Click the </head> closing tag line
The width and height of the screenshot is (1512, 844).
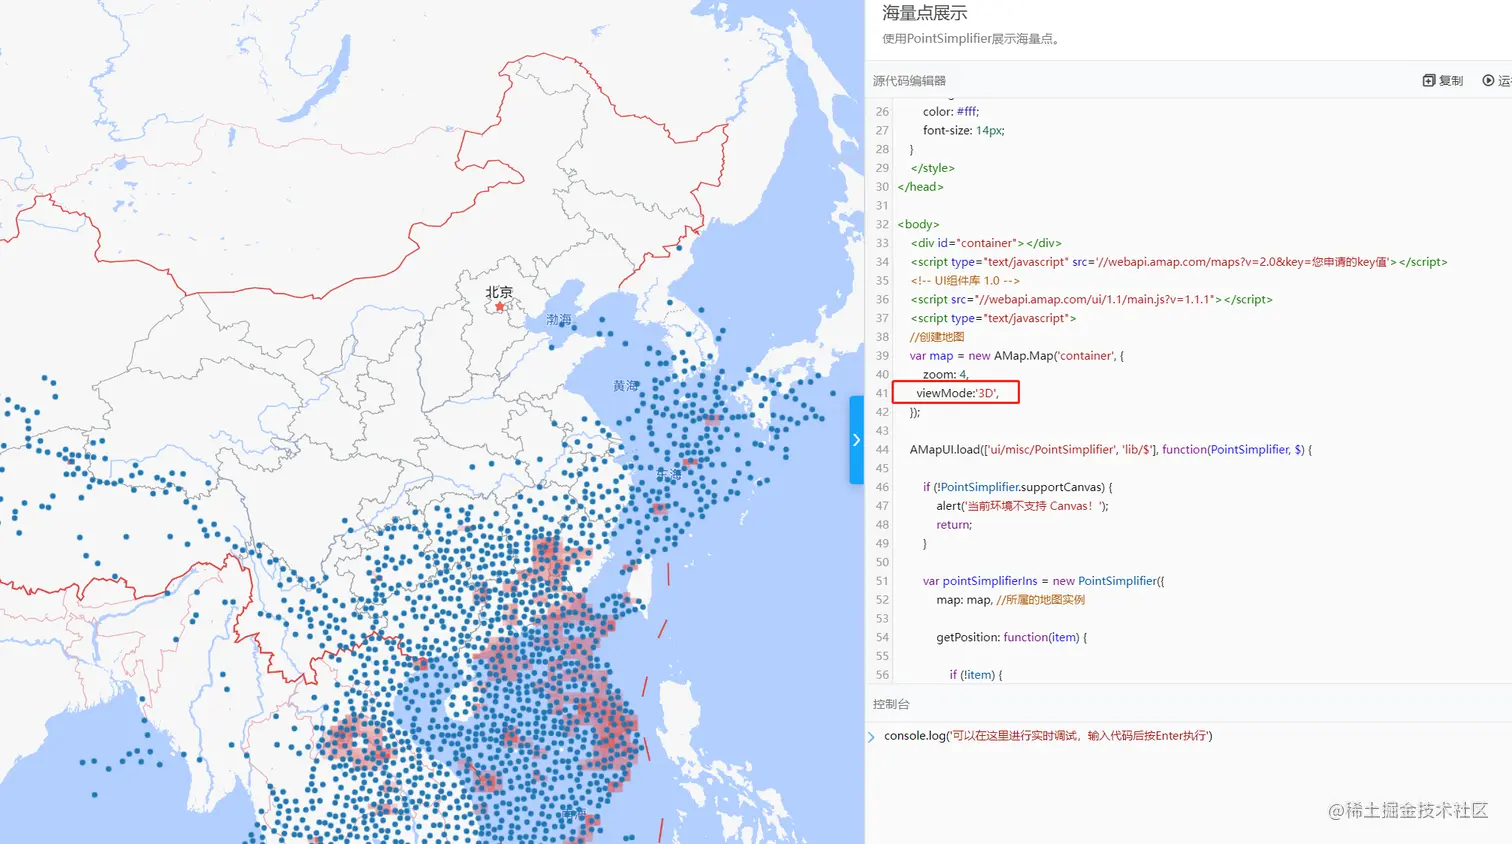[x=920, y=187]
